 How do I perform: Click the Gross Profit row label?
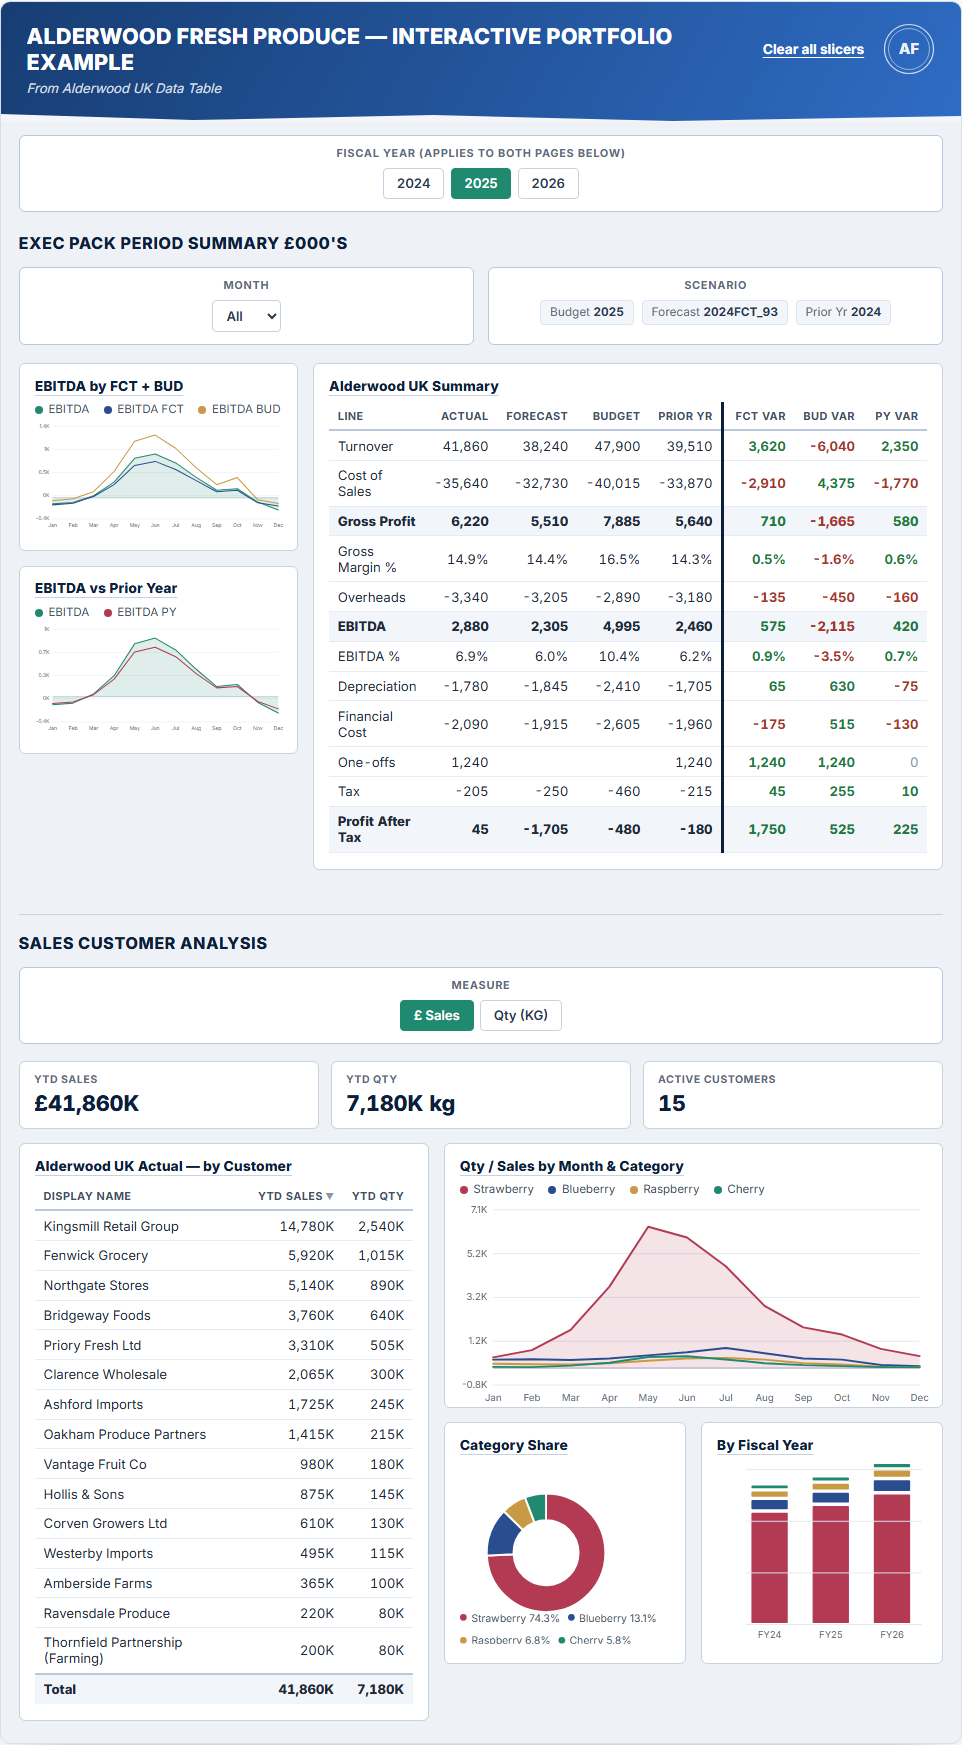(376, 521)
